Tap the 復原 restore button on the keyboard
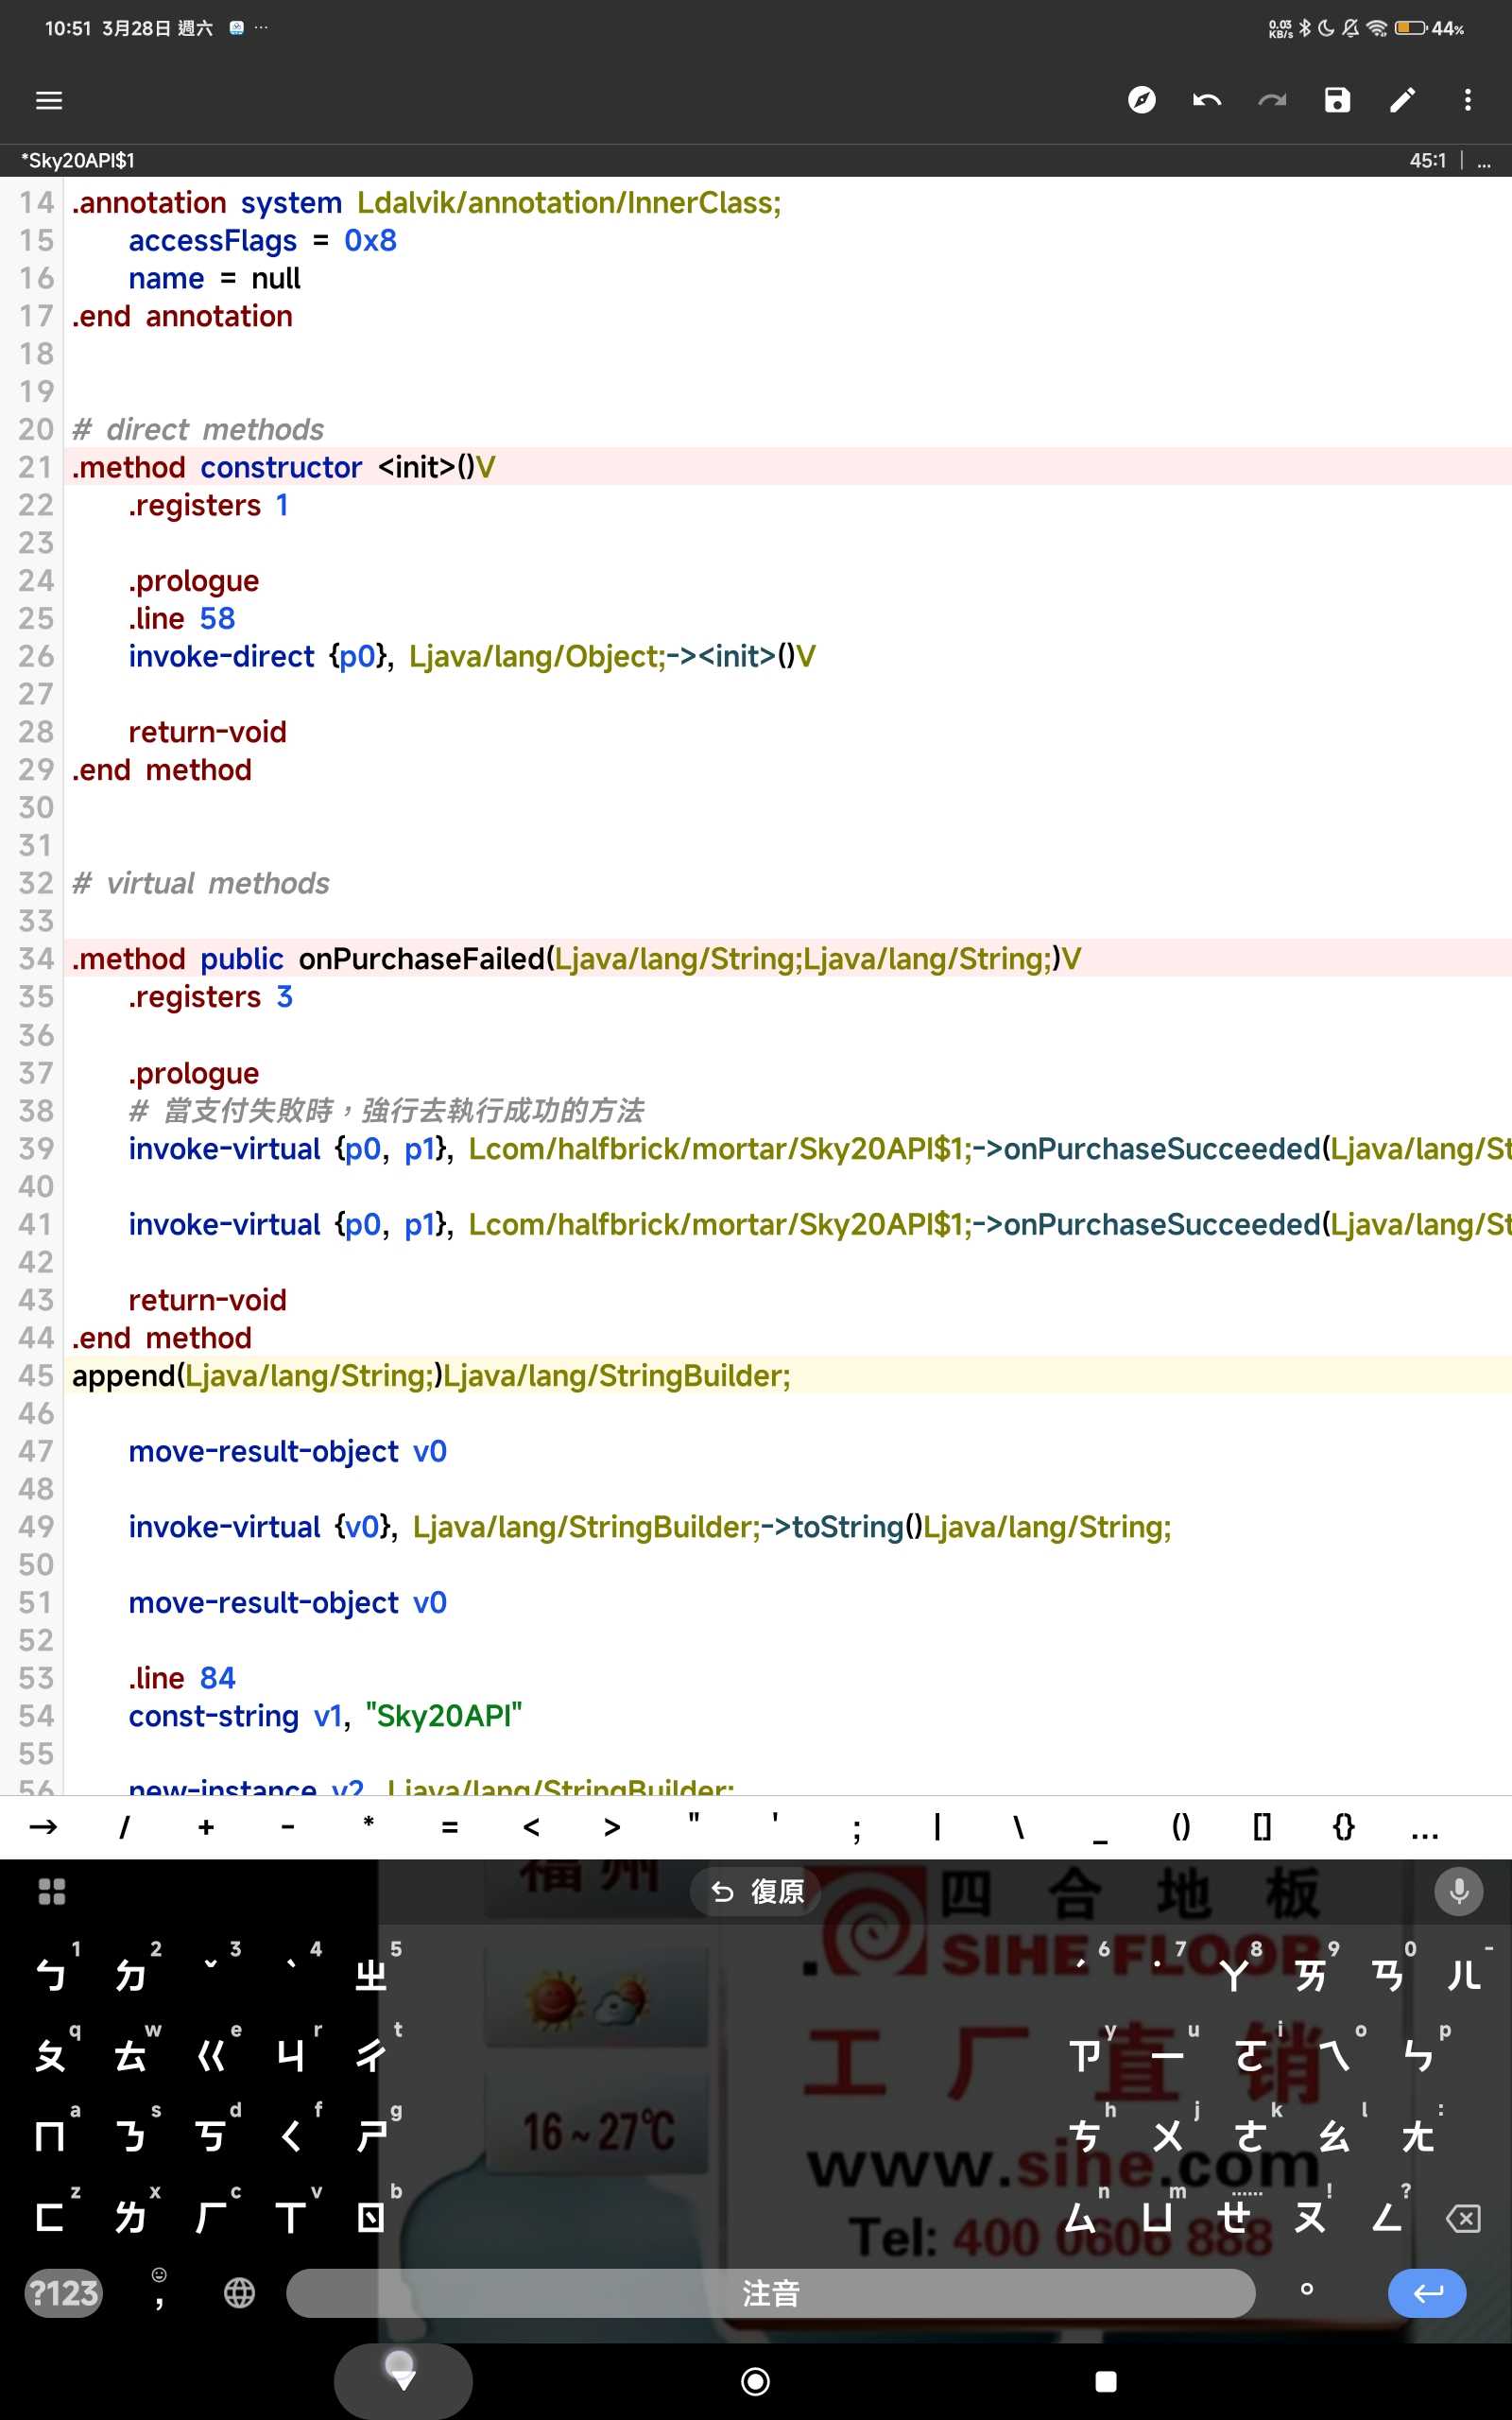The width and height of the screenshot is (1512, 2420). click(x=756, y=1891)
